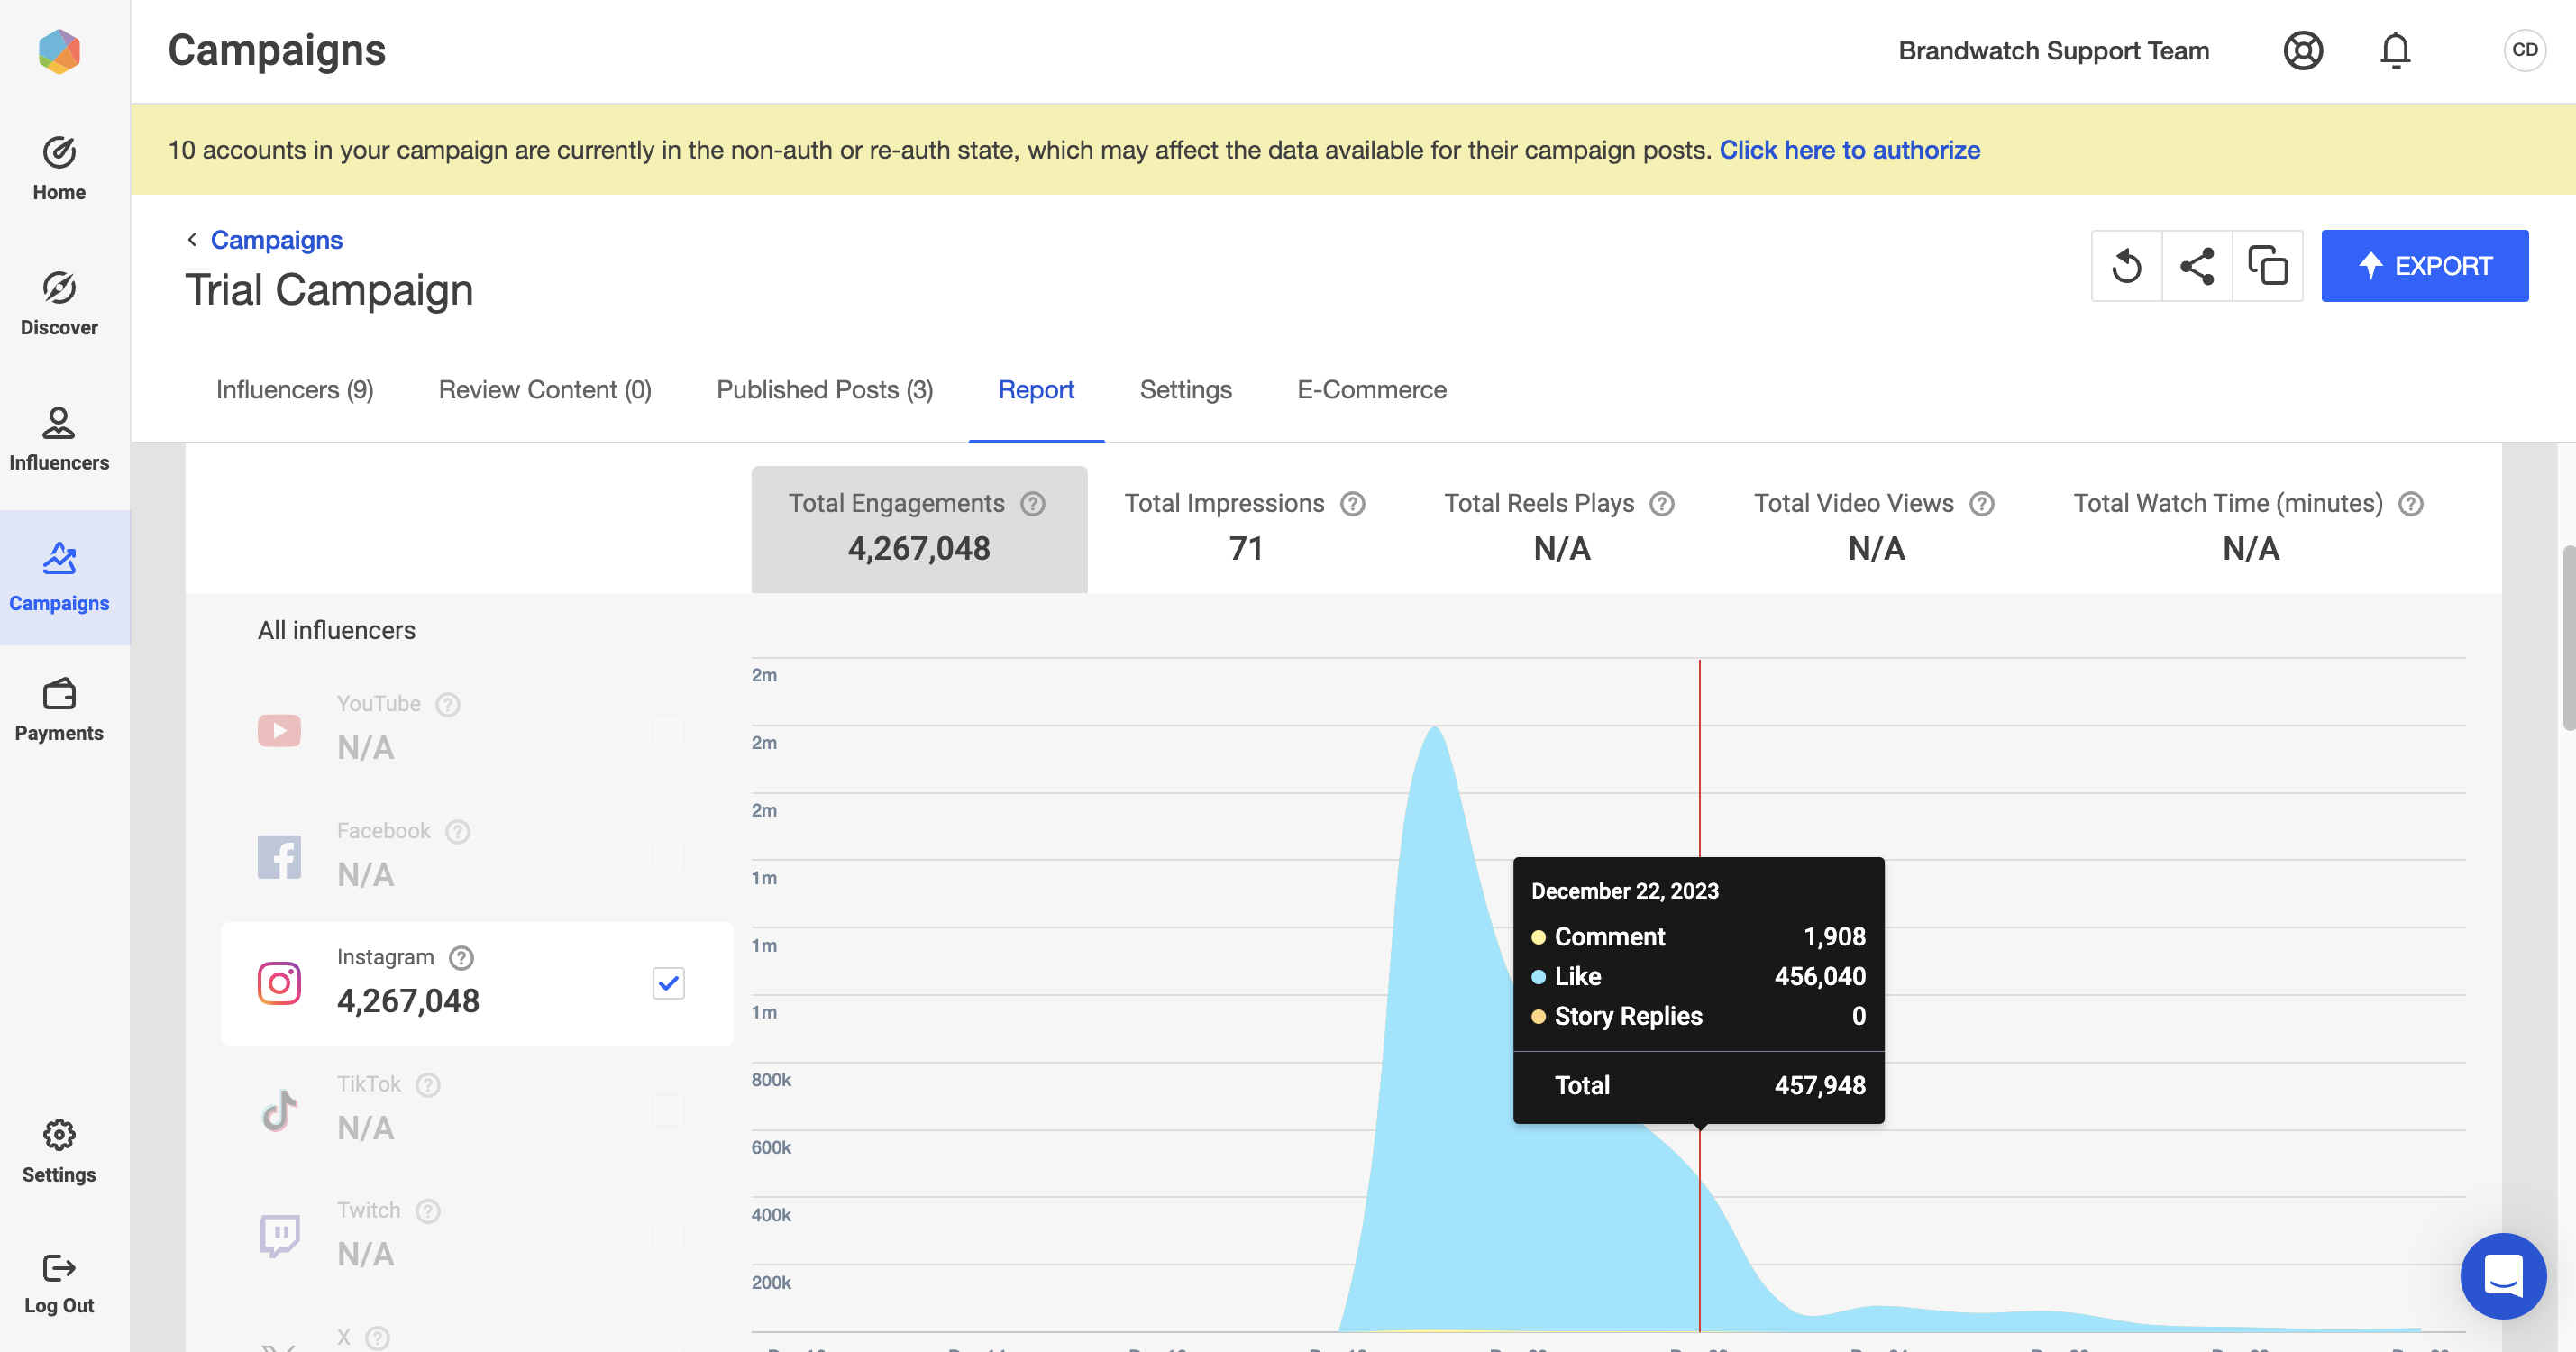Select the Total Engagements metric card
Image resolution: width=2576 pixels, height=1352 pixels.
click(919, 529)
